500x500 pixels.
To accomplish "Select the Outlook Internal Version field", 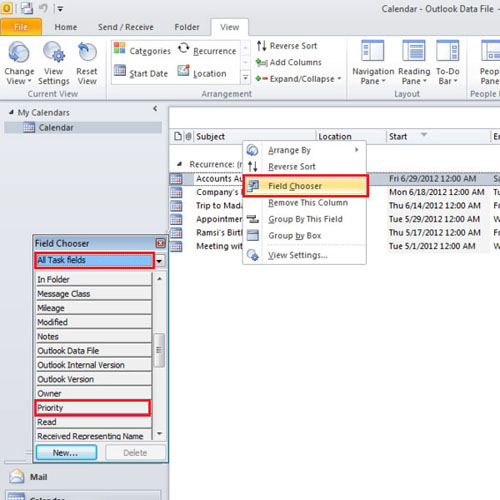I will [x=94, y=365].
